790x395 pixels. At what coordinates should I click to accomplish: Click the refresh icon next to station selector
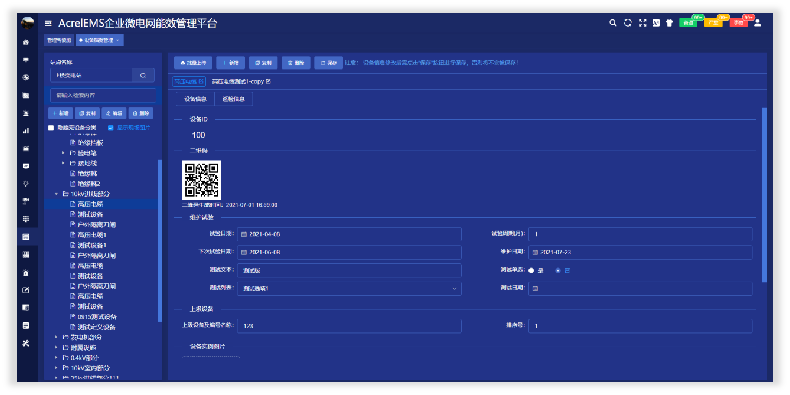click(143, 75)
